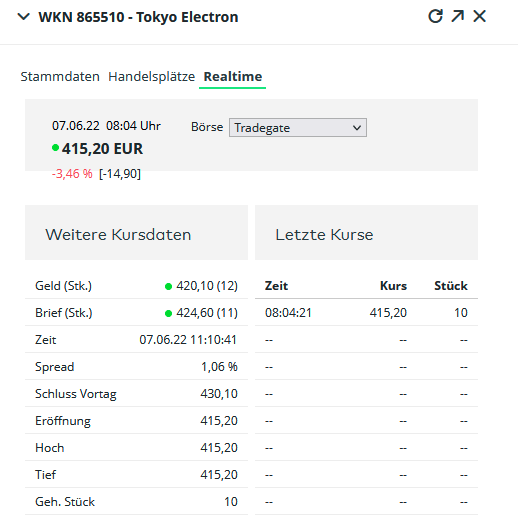Refresh the Tokyo Electron quote data
The width and height of the screenshot is (518, 524).
click(x=435, y=16)
